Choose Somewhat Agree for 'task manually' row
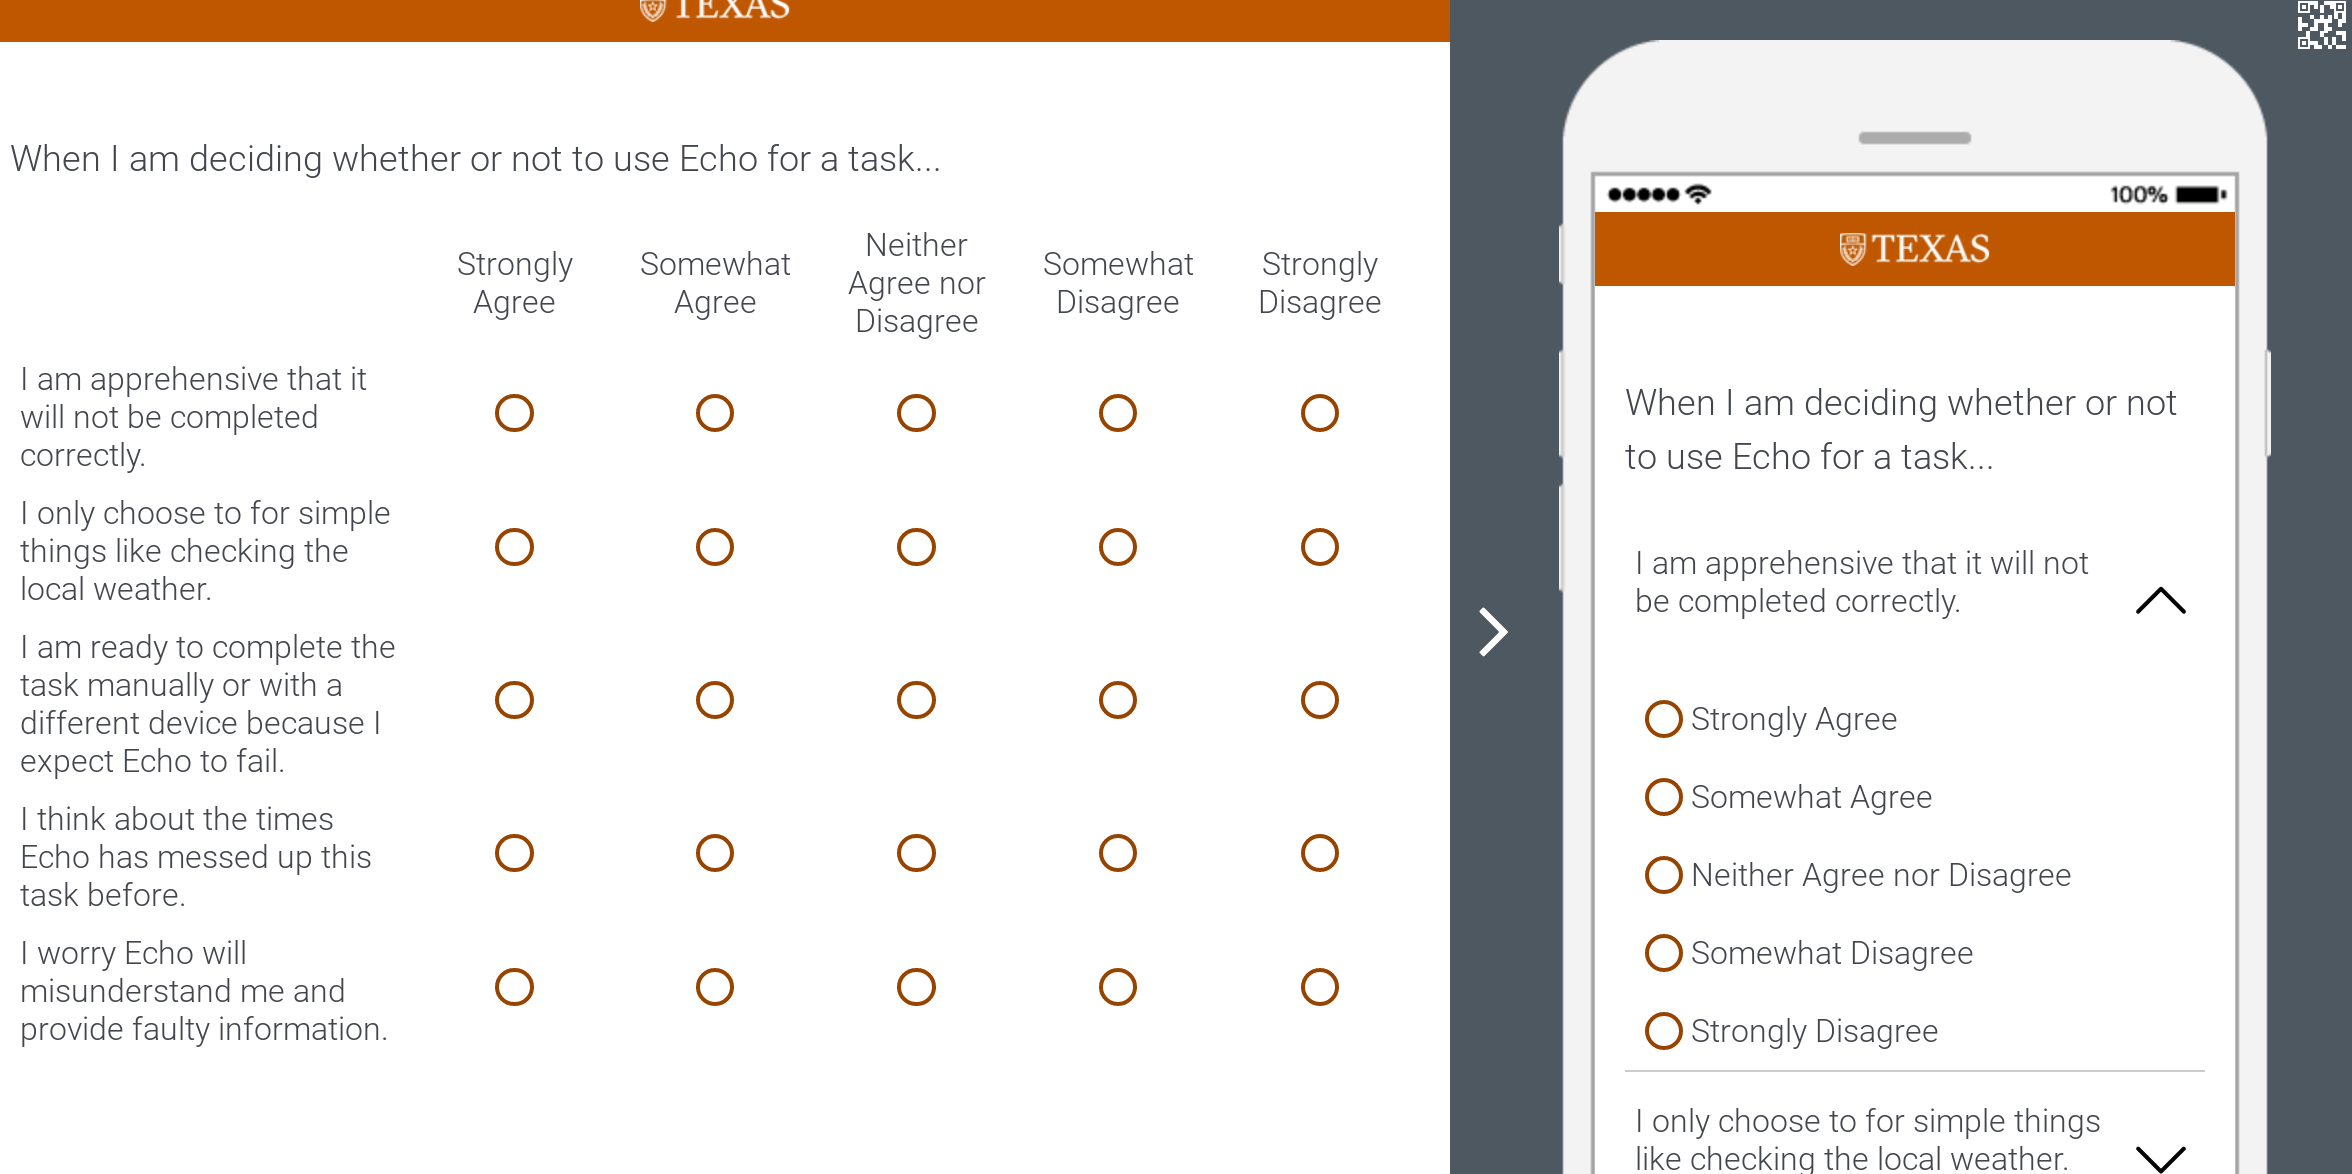This screenshot has height=1174, width=2352. [715, 700]
